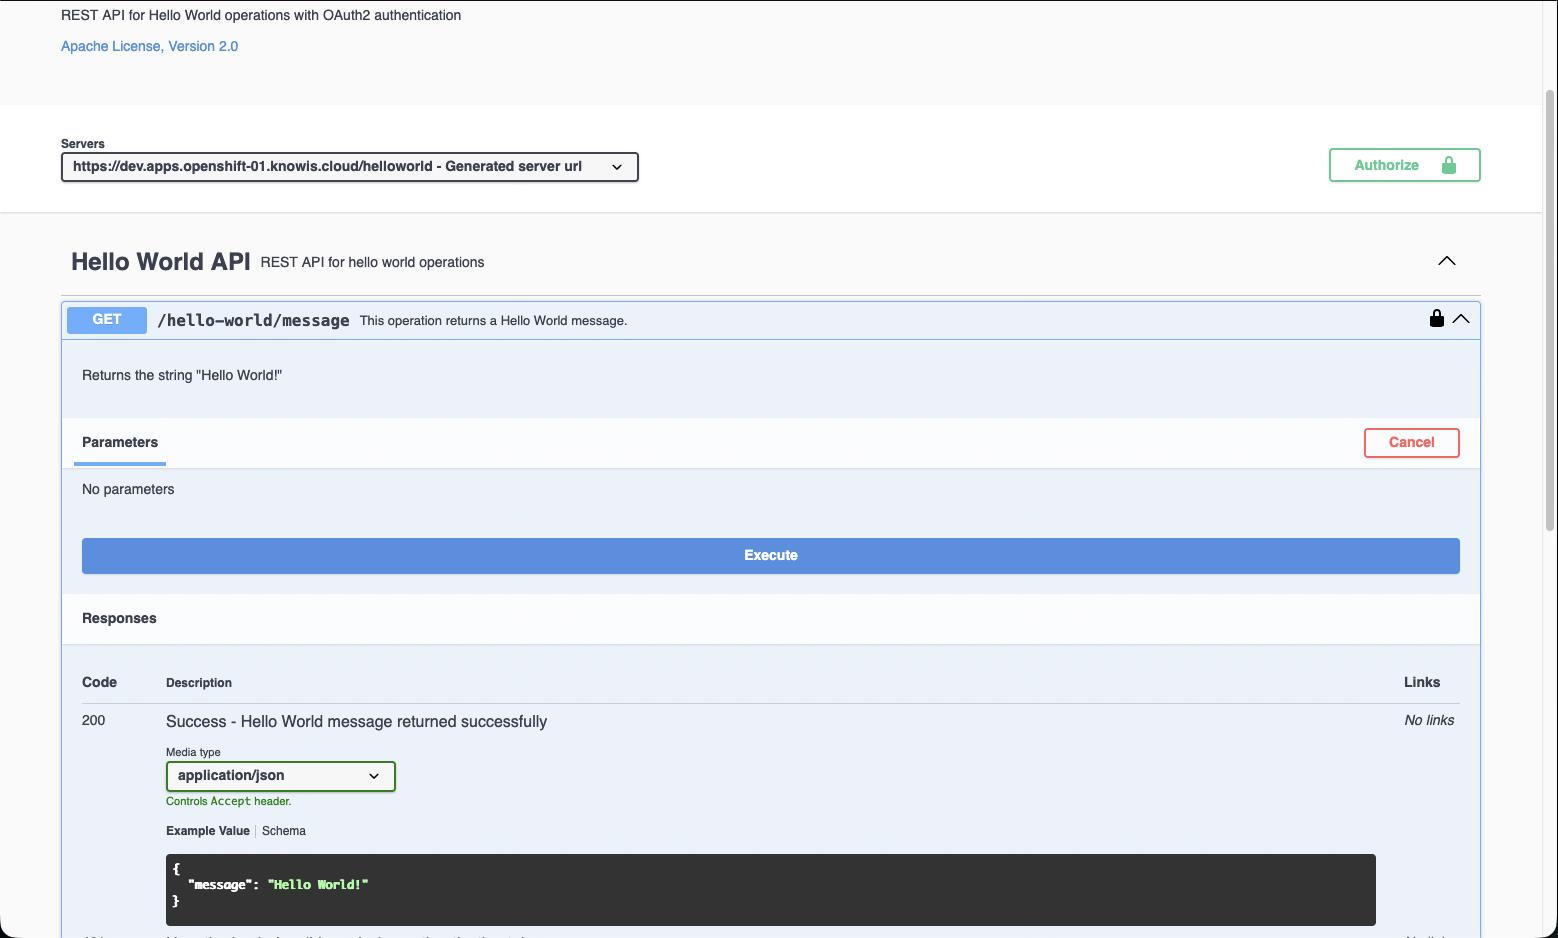Click the green Authorize button
Viewport: 1558px width, 938px height.
(x=1404, y=165)
